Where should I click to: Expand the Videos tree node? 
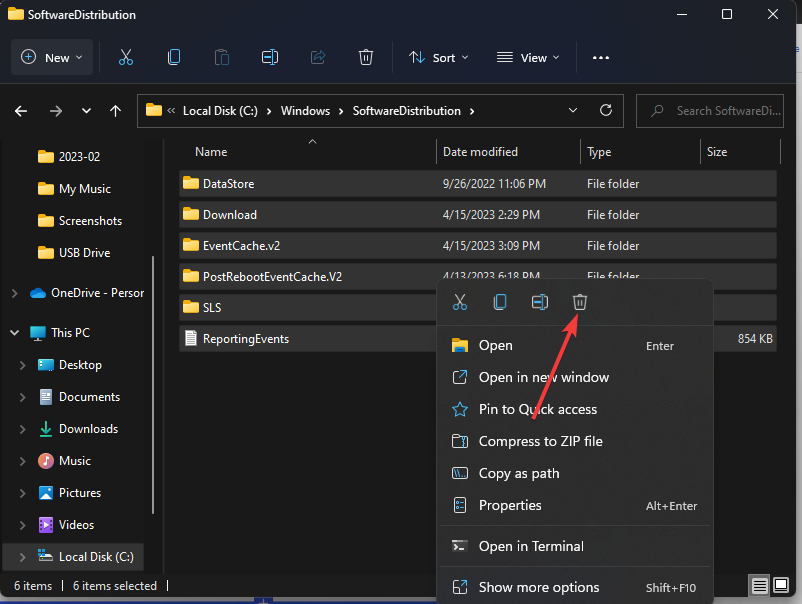[x=23, y=525]
